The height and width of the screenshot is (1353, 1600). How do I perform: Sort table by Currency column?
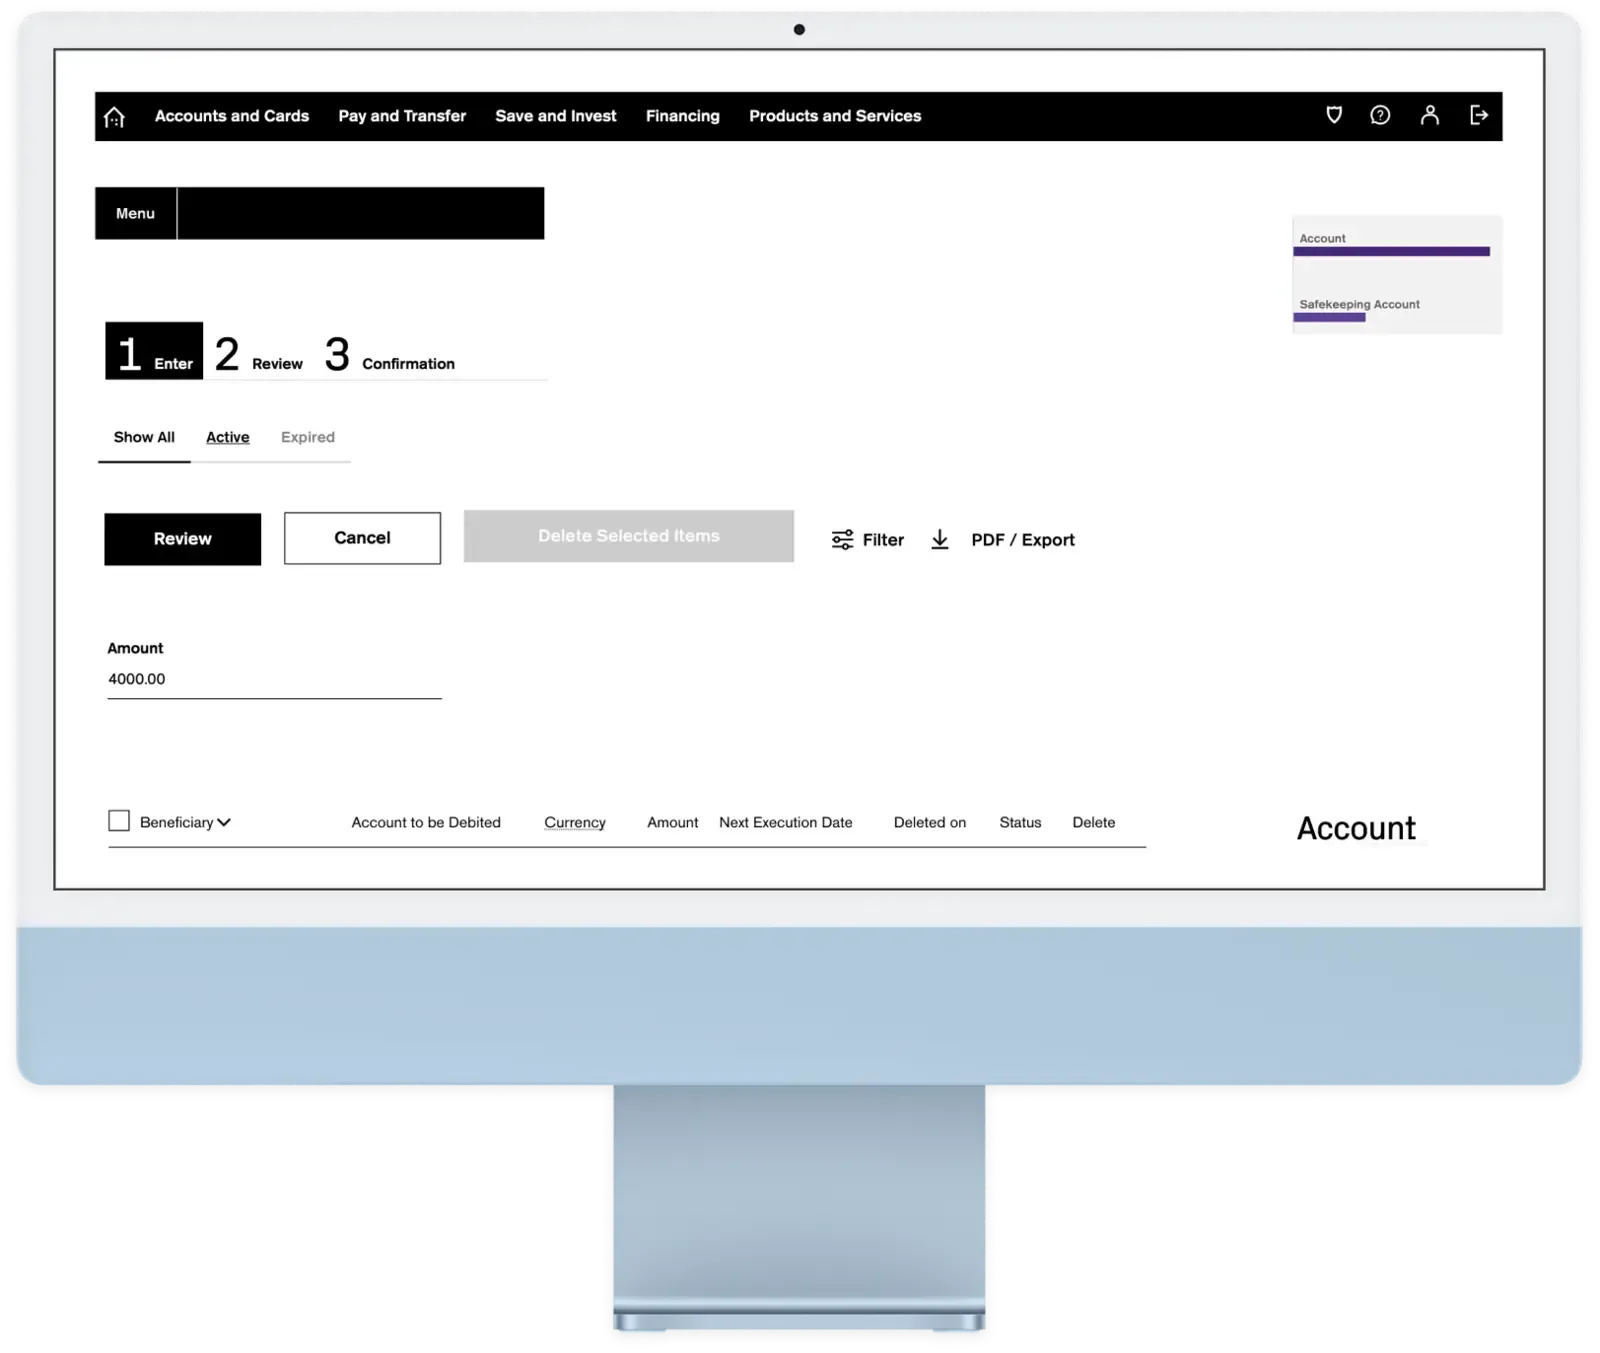pyautogui.click(x=575, y=822)
